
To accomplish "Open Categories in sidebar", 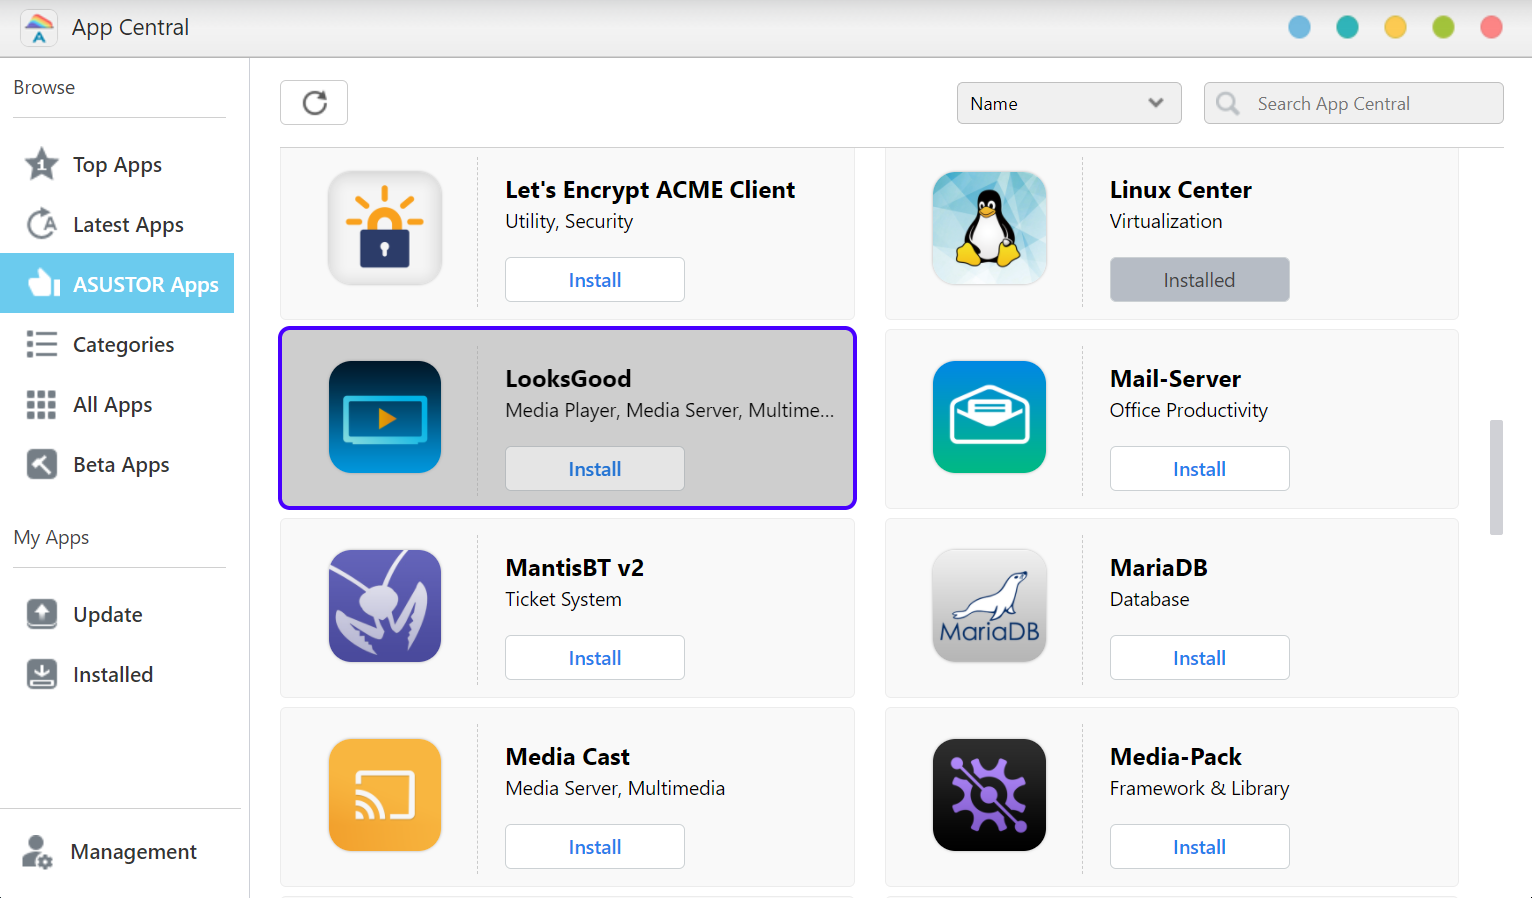I will pos(117,344).
